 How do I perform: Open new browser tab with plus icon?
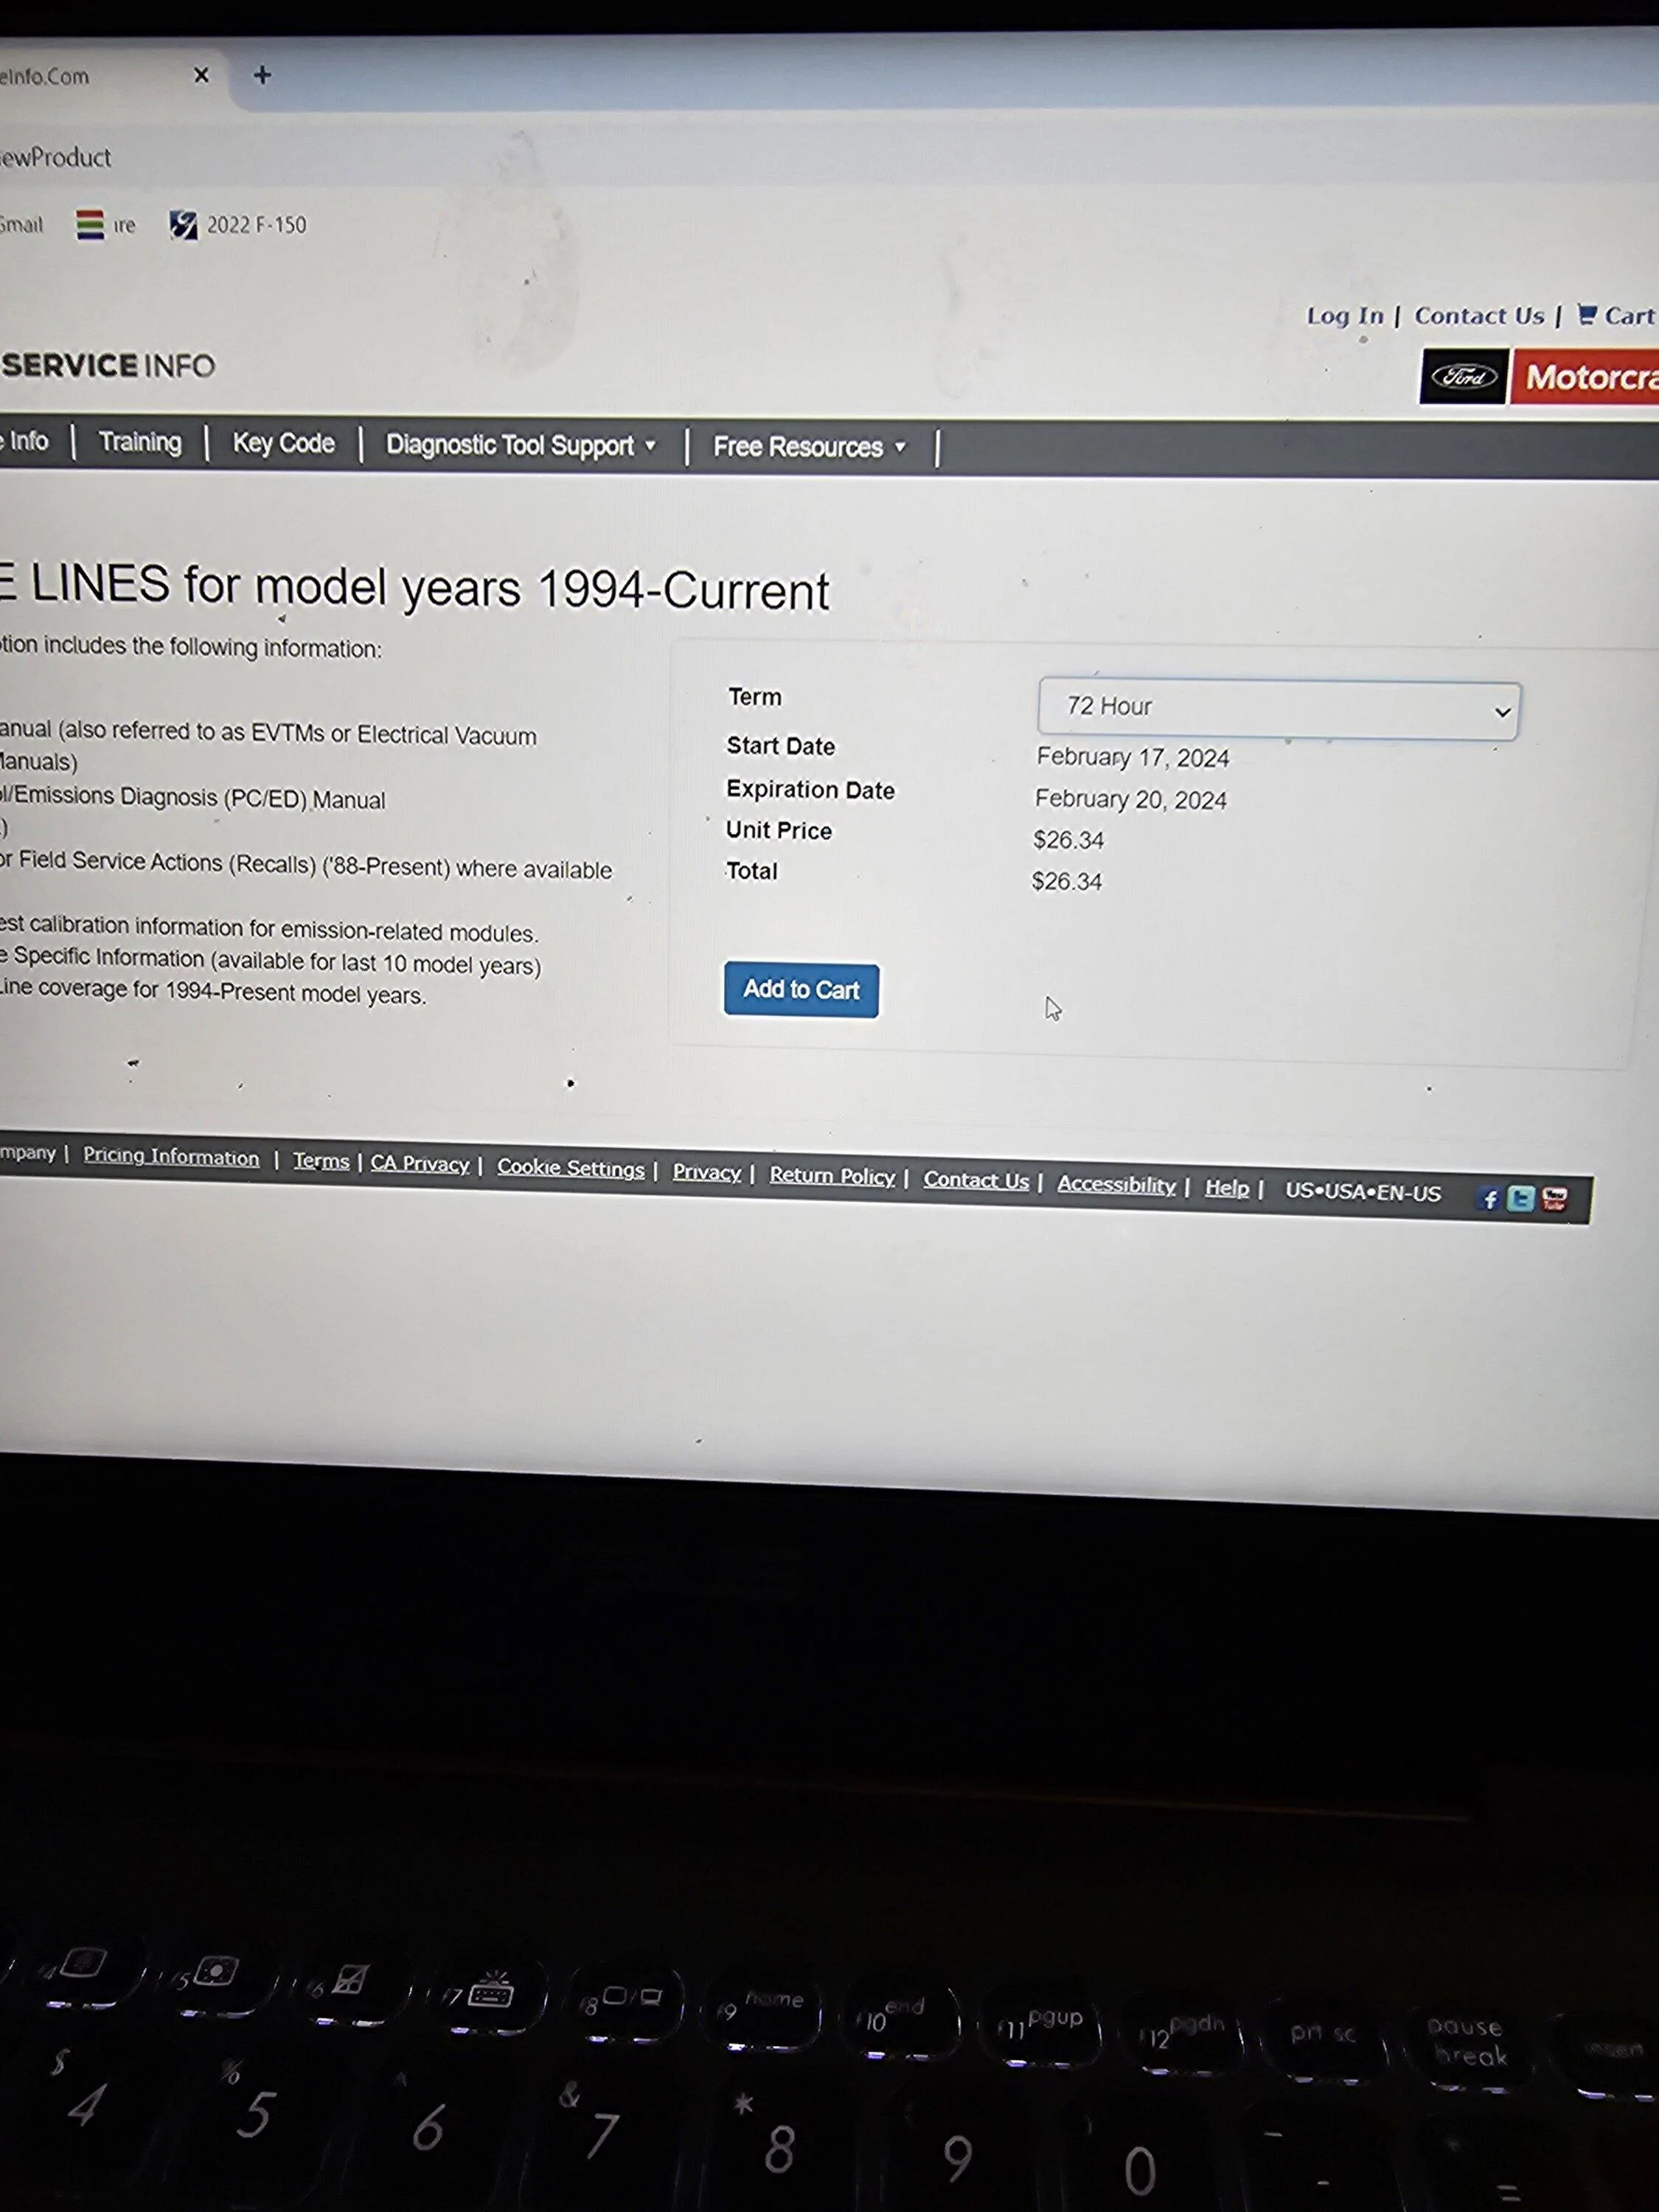click(x=262, y=75)
